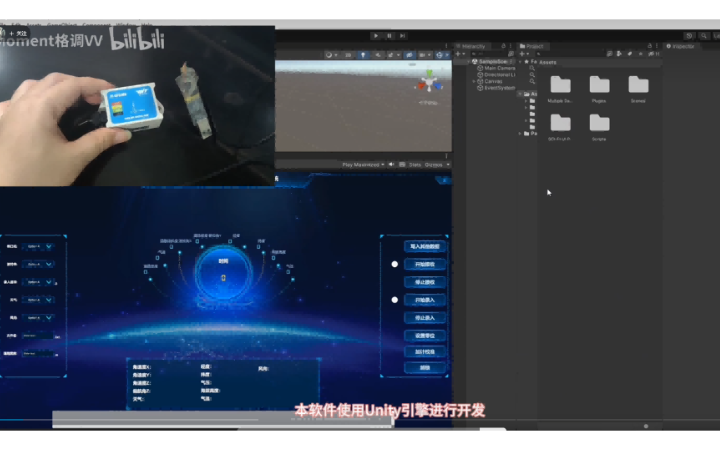Screen dimensions: 720x450
Task: Toggle Gizmos in the Game view
Action: [433, 164]
